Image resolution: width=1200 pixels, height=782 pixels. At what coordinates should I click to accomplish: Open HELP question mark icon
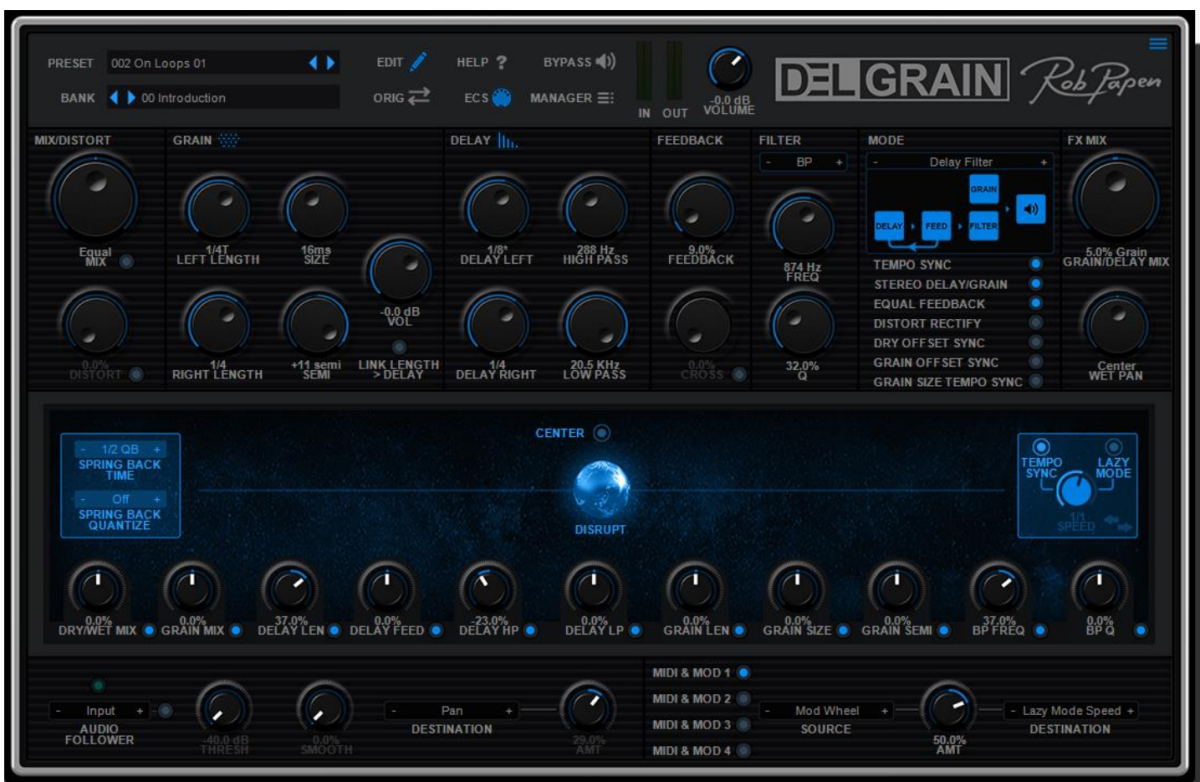(501, 62)
